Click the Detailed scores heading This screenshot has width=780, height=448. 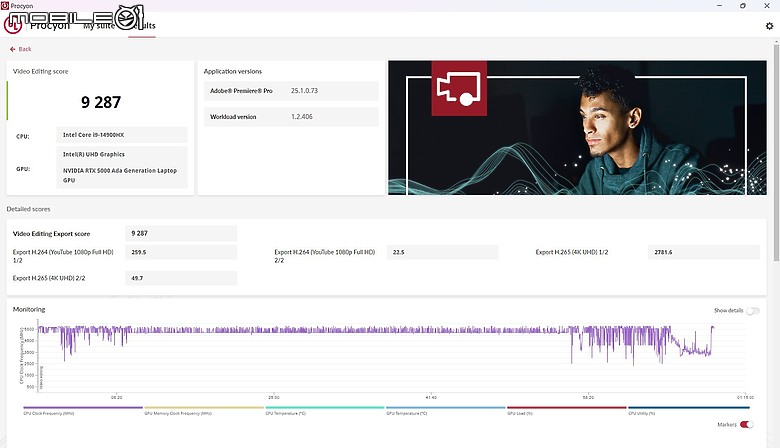[x=28, y=209]
